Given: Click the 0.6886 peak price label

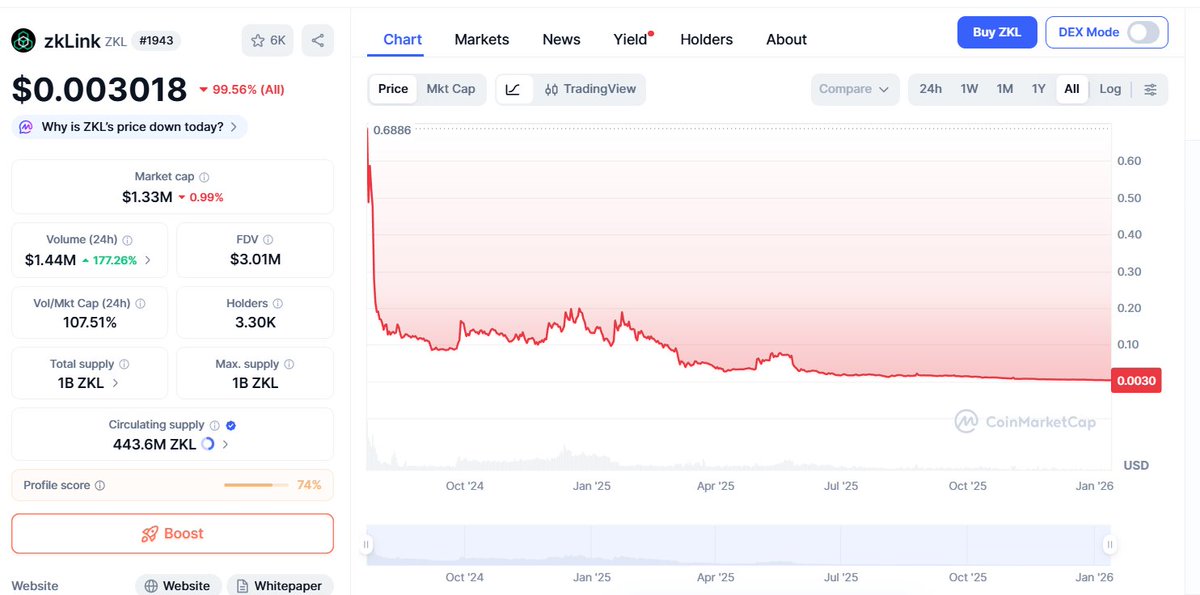Looking at the screenshot, I should pos(391,130).
